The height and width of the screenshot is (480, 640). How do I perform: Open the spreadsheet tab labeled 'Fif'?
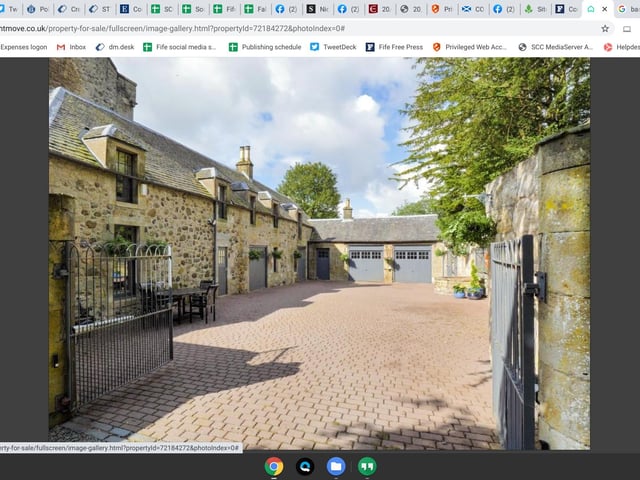[224, 9]
